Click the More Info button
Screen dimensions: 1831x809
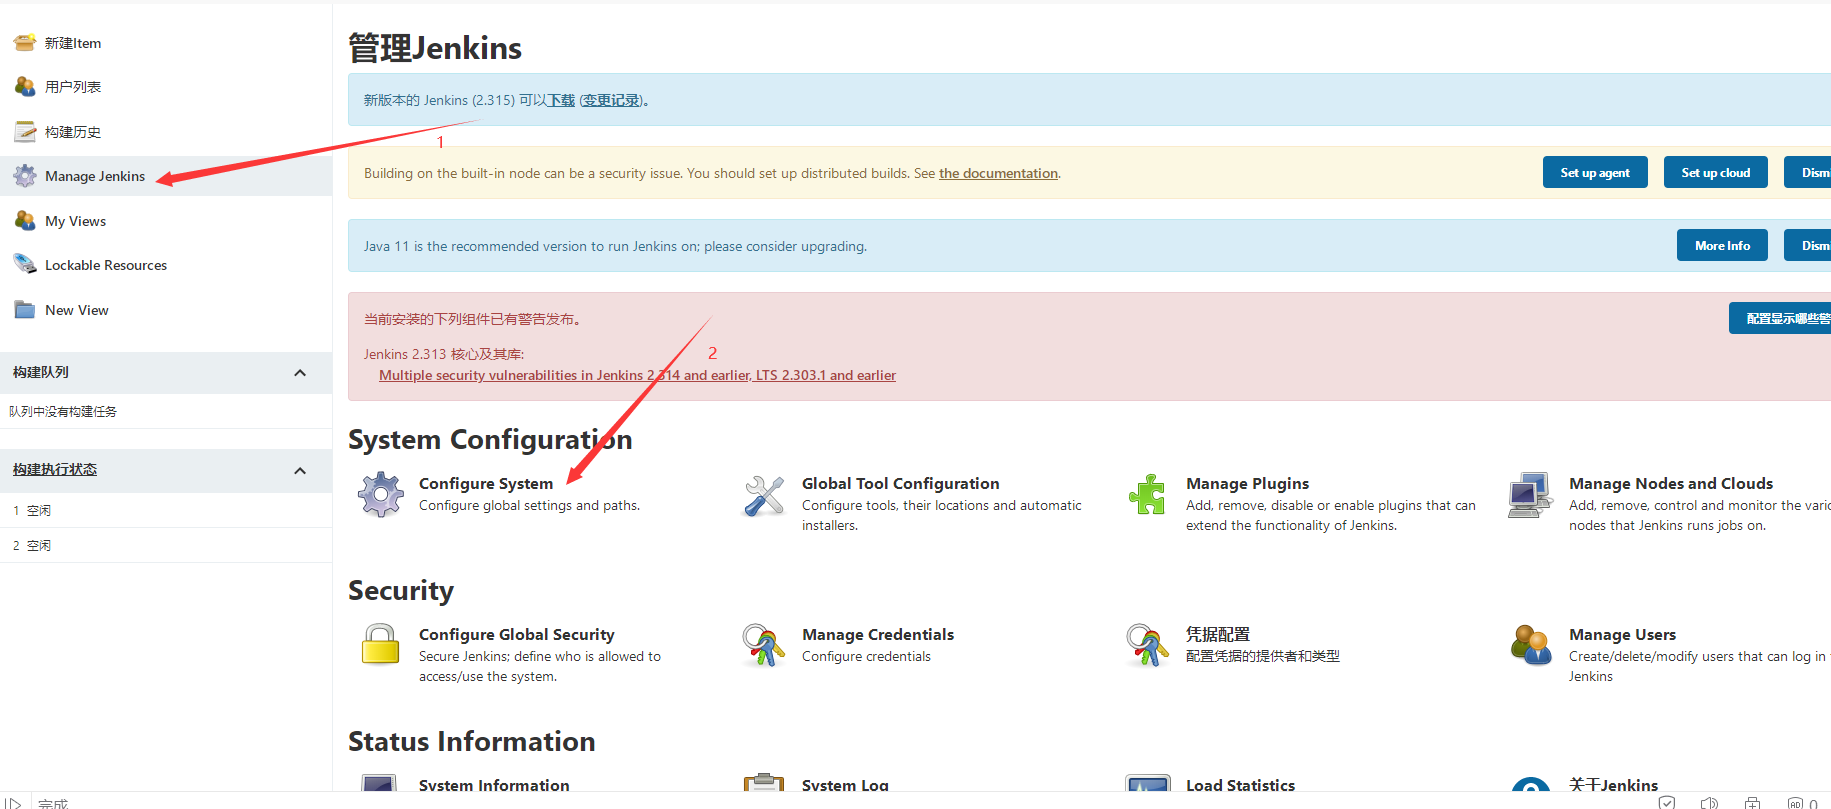(1722, 245)
